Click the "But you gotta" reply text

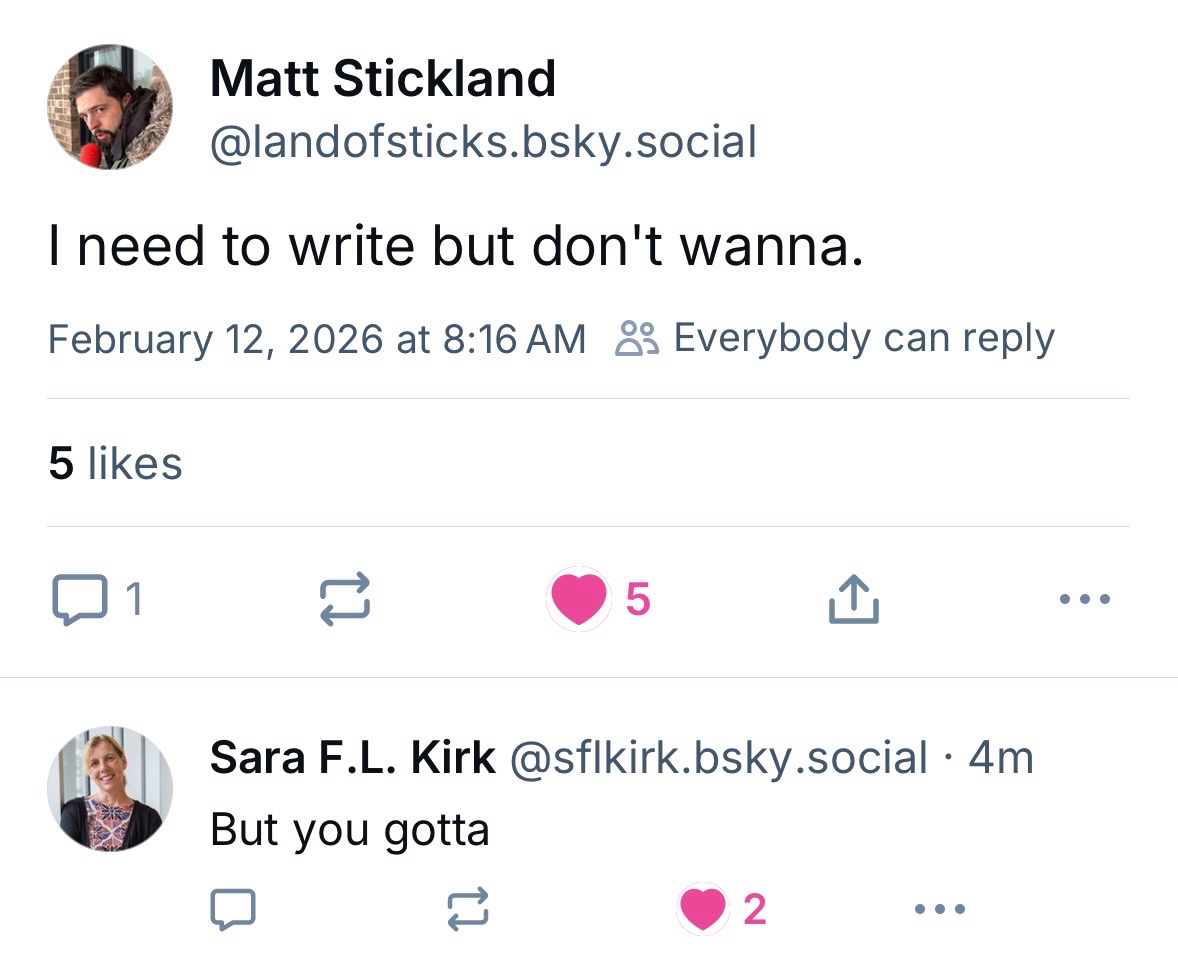[349, 830]
